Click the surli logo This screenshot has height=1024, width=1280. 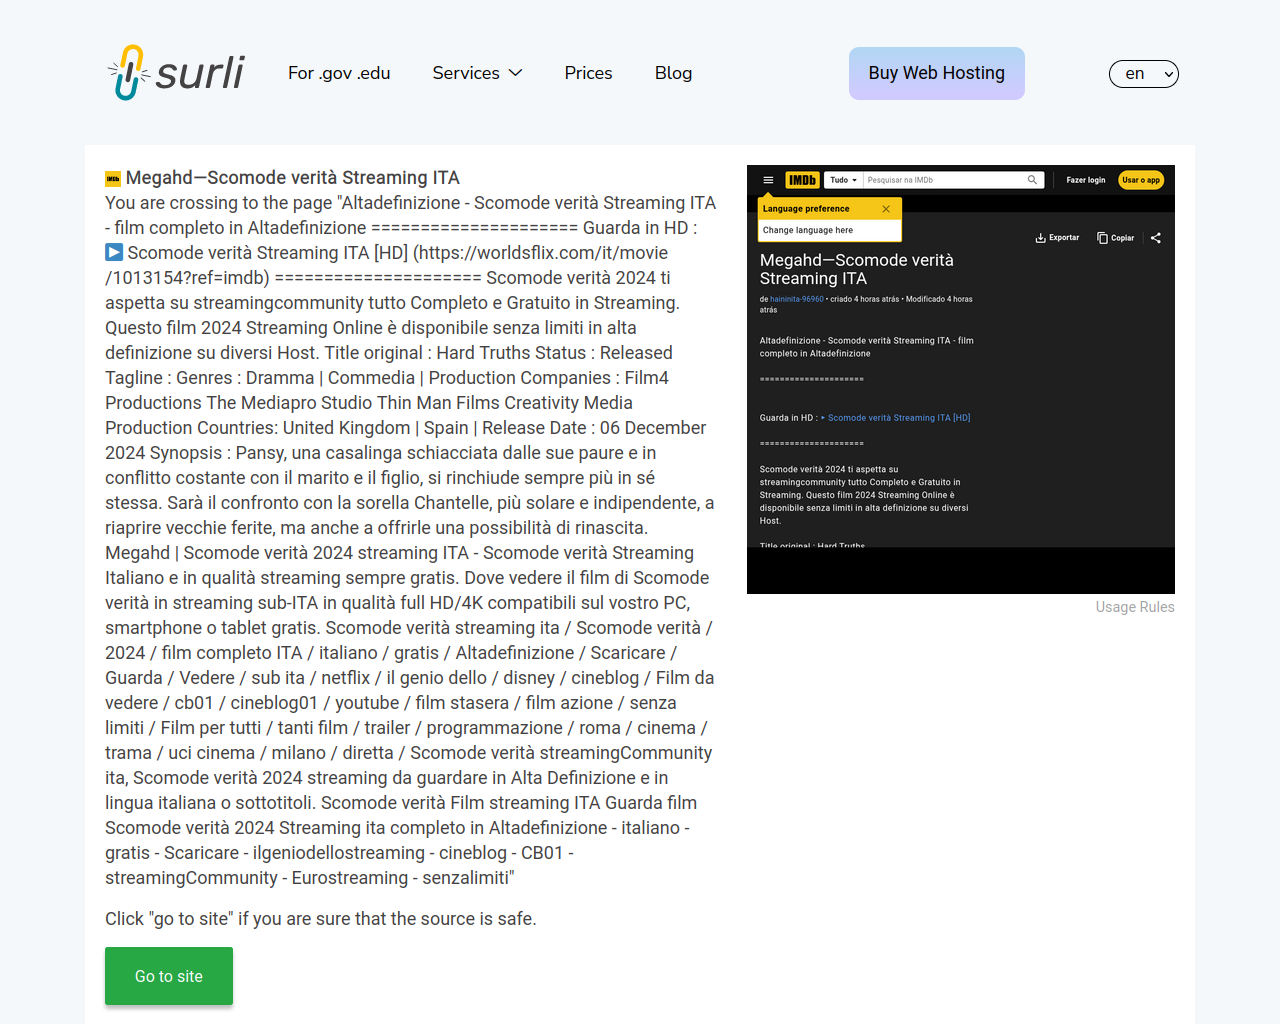click(176, 73)
